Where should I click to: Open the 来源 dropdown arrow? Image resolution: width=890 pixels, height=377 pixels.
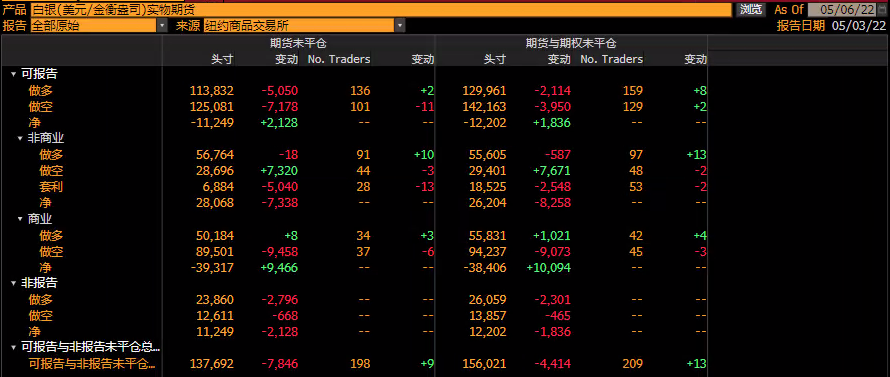pos(400,26)
